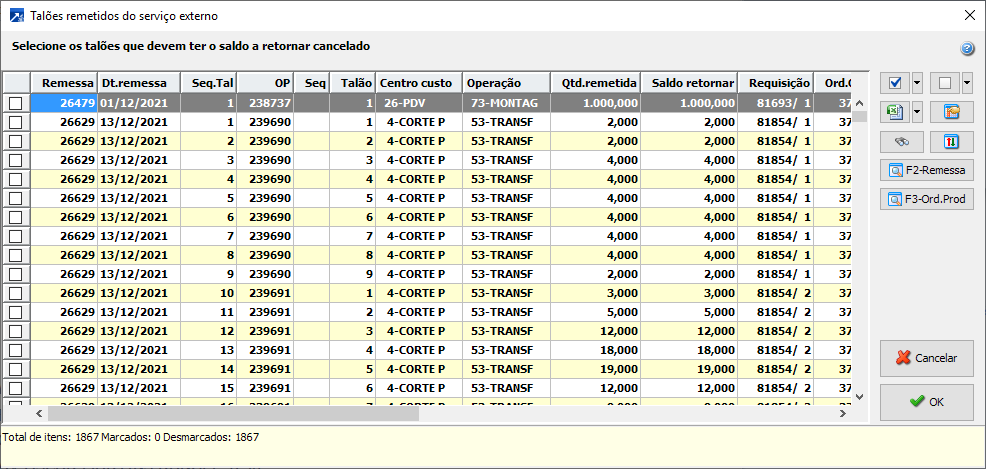The image size is (986, 469).
Task: Click the app icon in title bar
Action: 15,16
